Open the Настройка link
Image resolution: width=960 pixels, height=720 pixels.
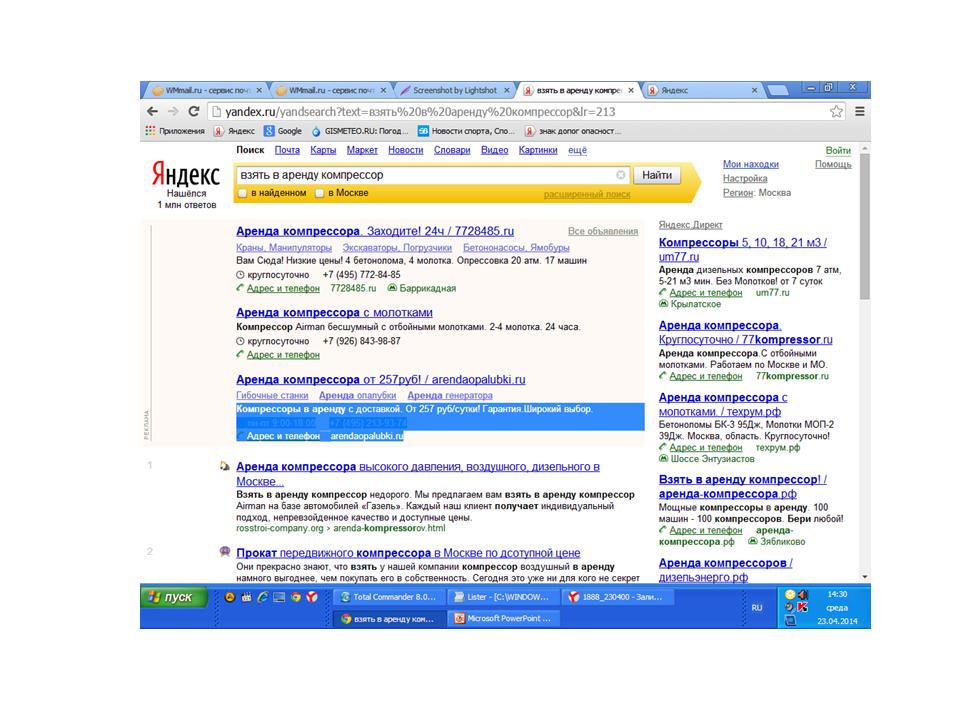744,178
